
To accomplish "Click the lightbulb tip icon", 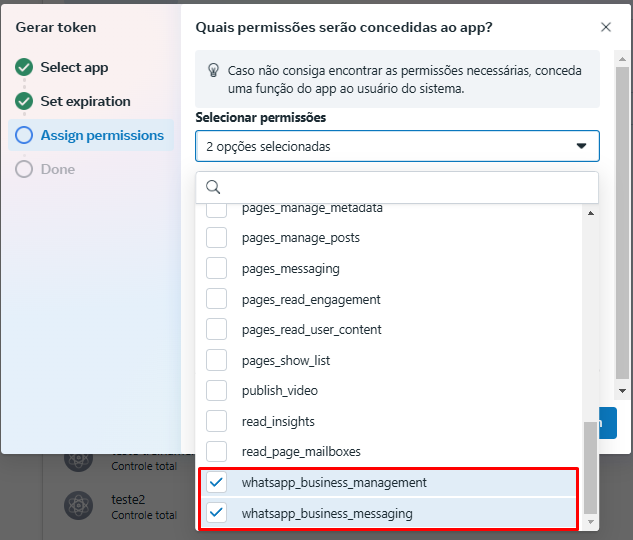I will pos(213,71).
